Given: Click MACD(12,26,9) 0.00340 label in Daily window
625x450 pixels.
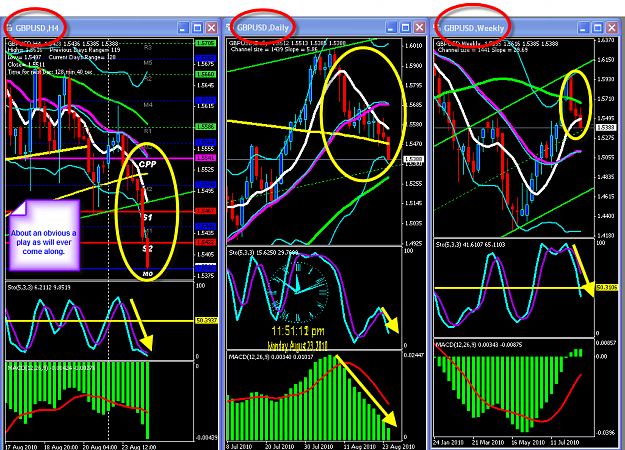Looking at the screenshot, I should (x=271, y=357).
